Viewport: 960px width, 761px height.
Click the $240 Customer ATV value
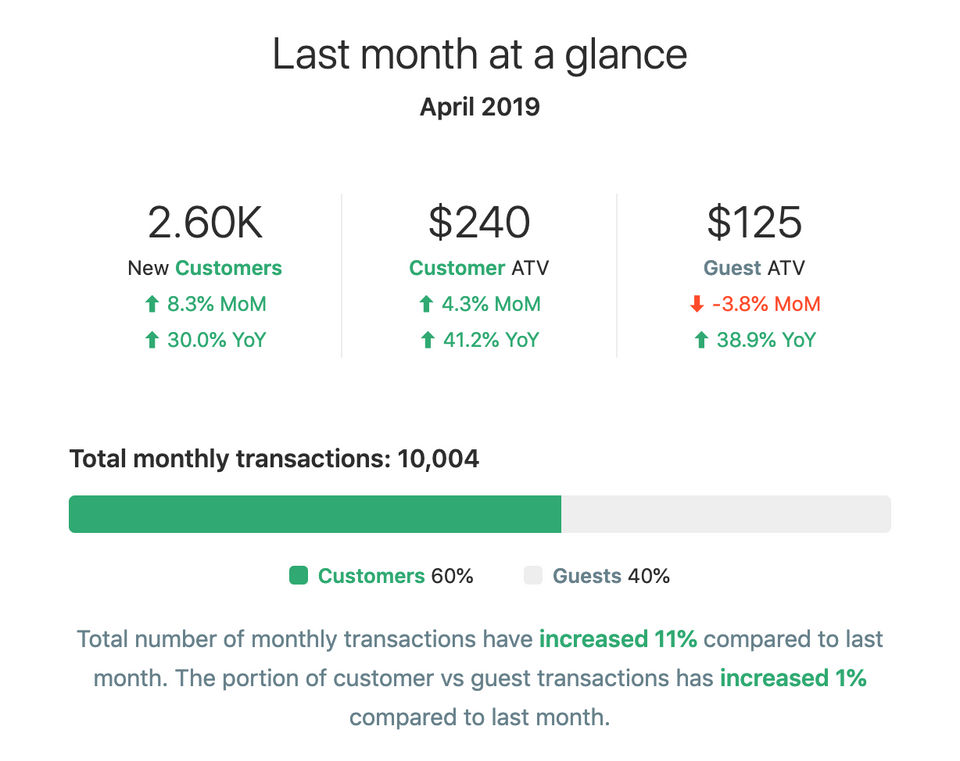(x=479, y=222)
